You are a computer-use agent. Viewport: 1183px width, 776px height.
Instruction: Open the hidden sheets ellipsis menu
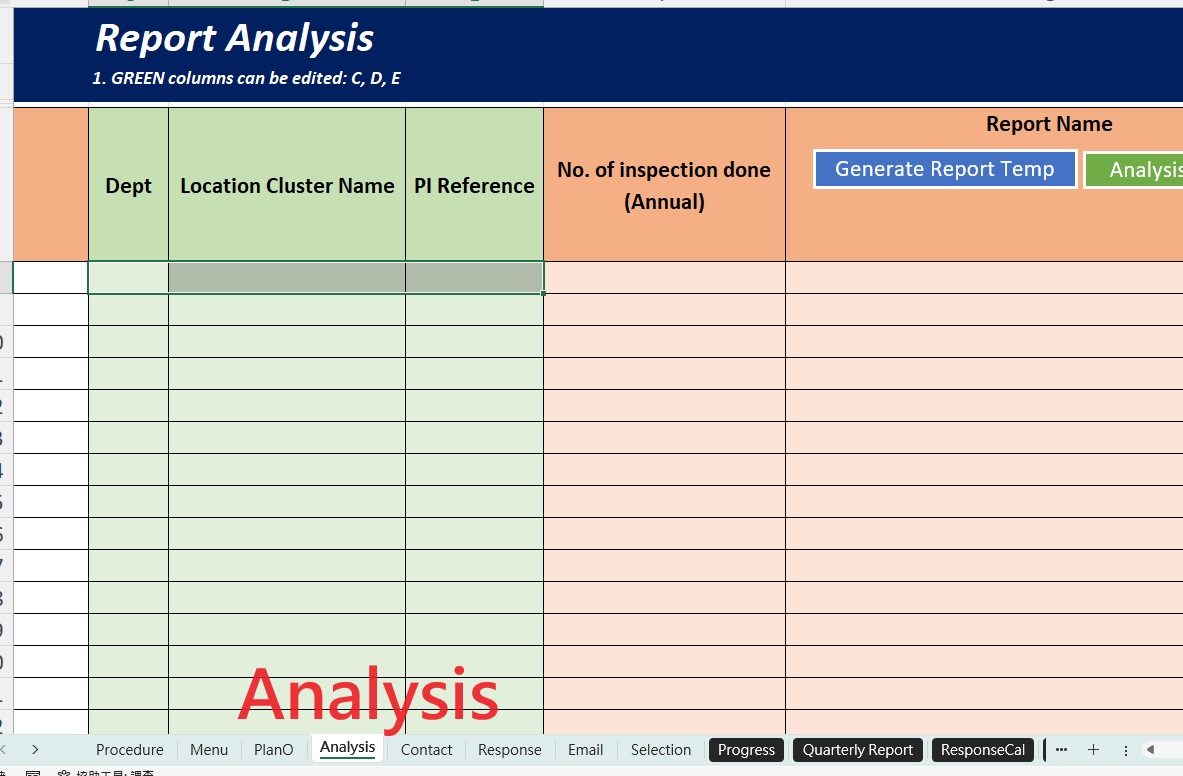(1061, 749)
